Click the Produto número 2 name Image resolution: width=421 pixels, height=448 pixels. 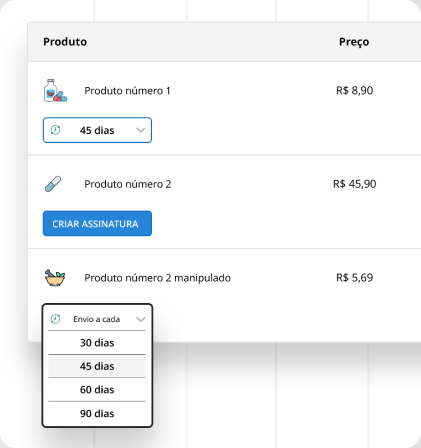click(x=128, y=184)
